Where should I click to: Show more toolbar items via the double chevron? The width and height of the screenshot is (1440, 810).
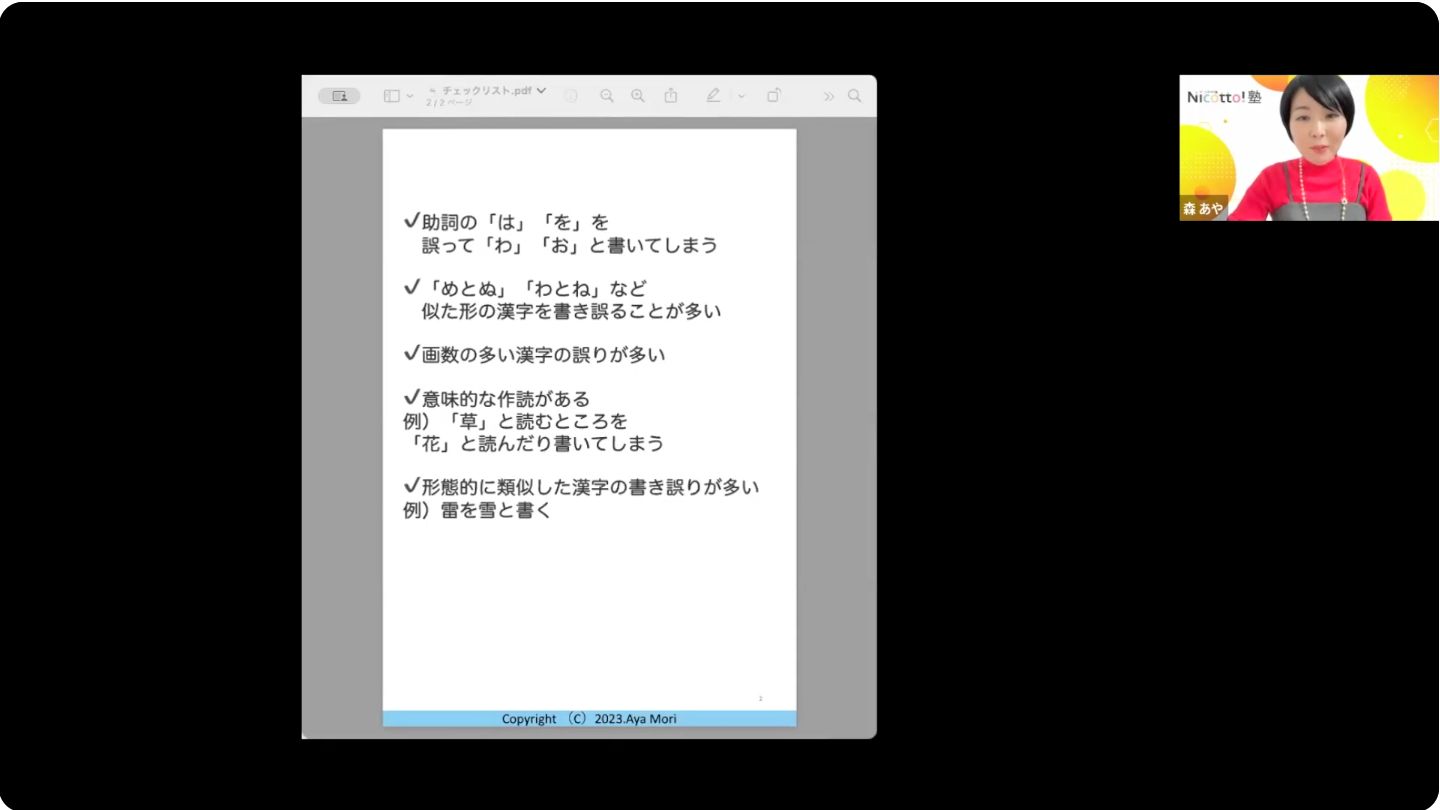[x=828, y=96]
